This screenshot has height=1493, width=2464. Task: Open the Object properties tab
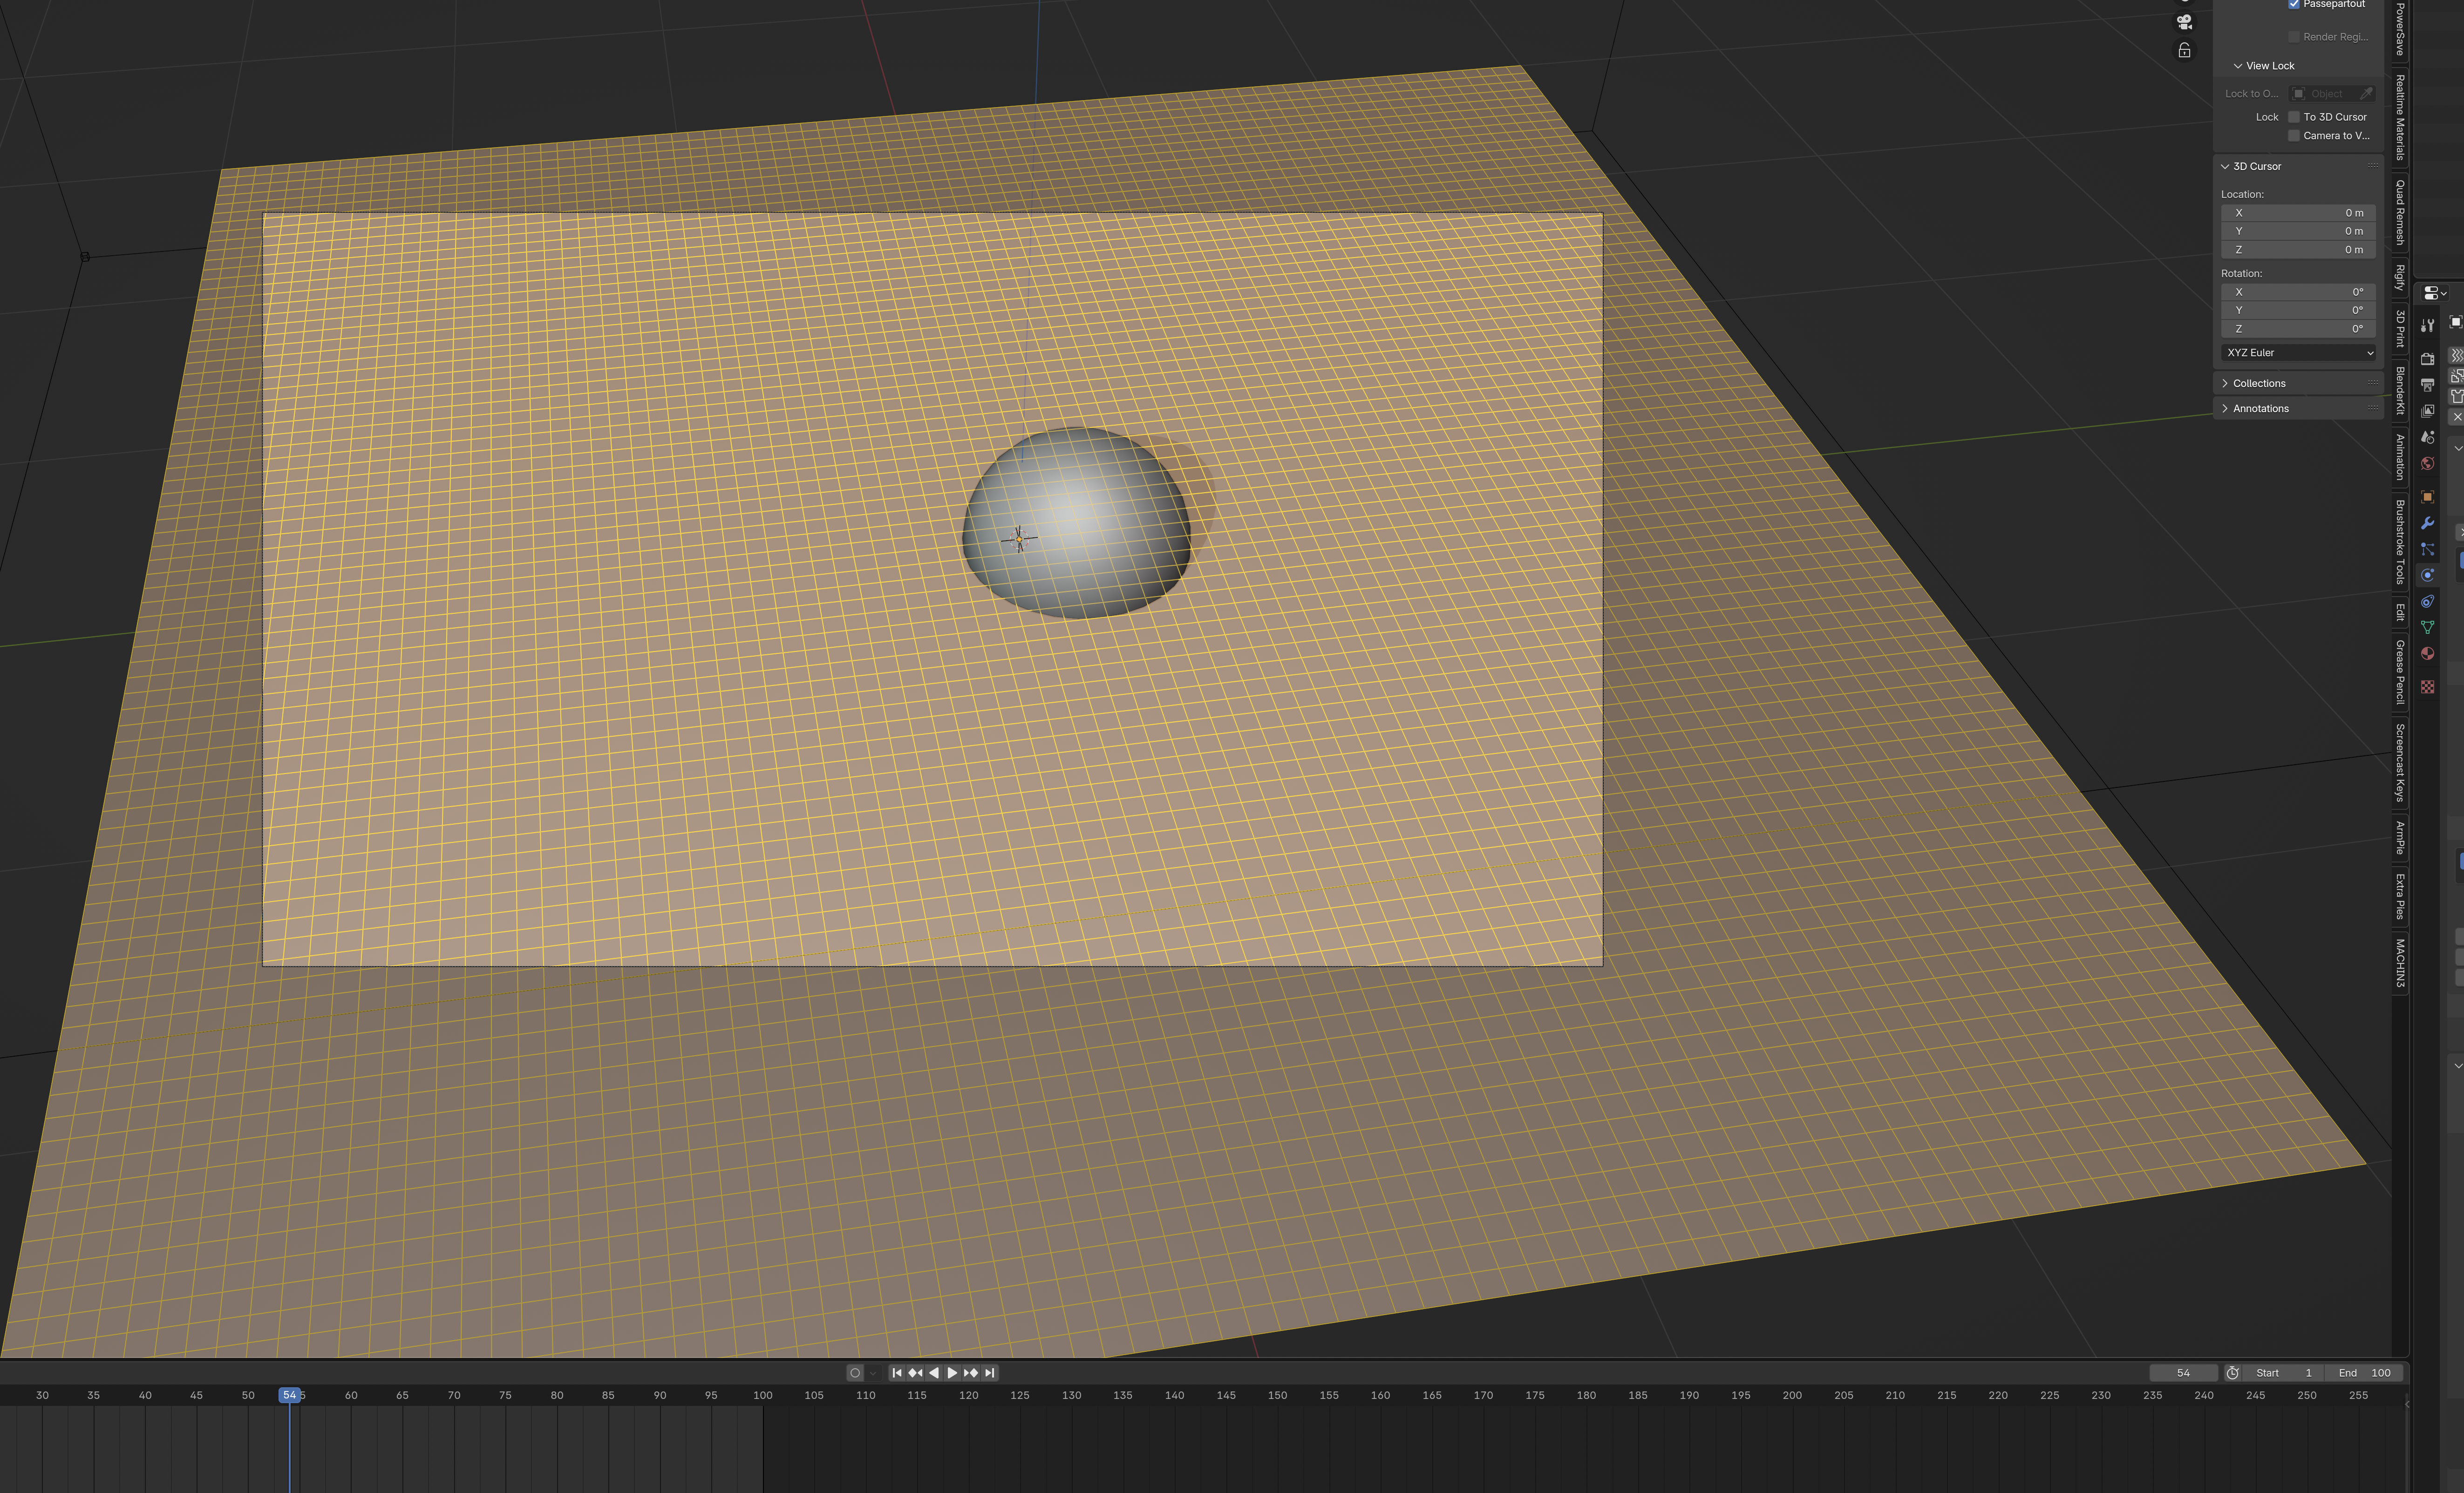[x=2427, y=497]
